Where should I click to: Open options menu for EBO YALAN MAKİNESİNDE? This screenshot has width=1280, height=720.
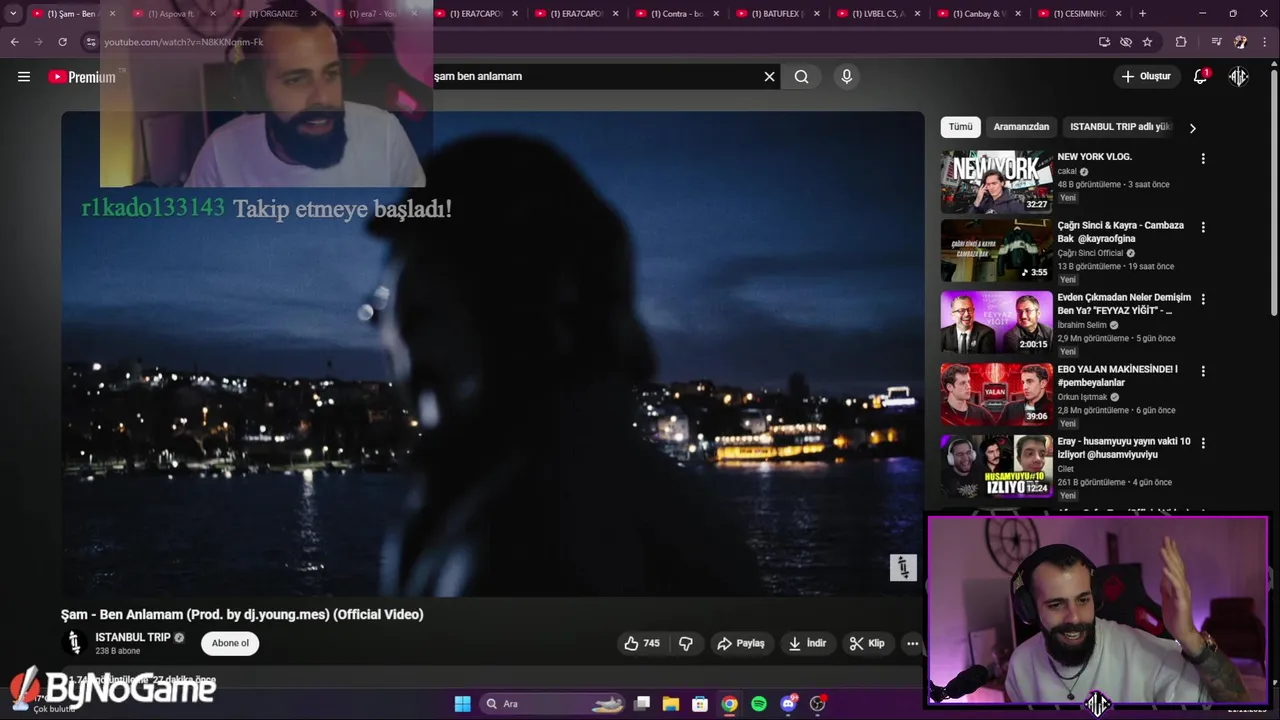click(1203, 371)
